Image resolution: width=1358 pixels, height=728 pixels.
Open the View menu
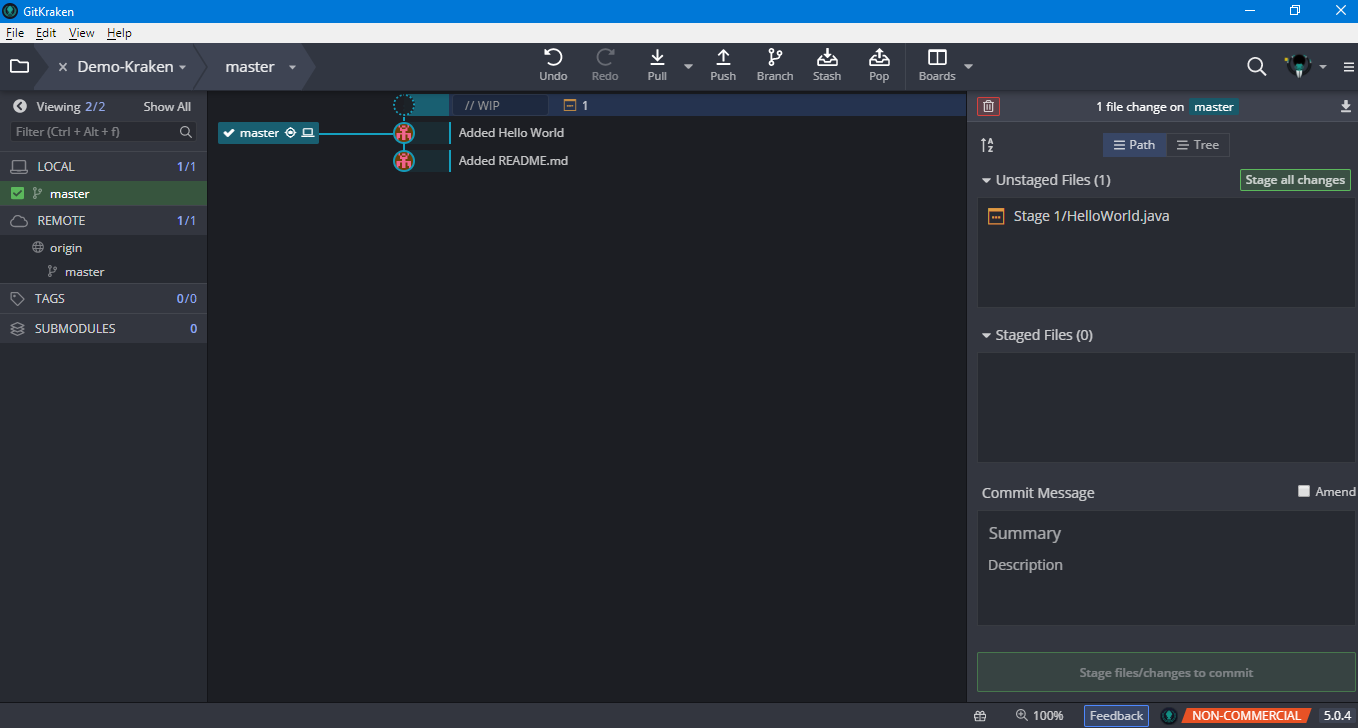(82, 33)
